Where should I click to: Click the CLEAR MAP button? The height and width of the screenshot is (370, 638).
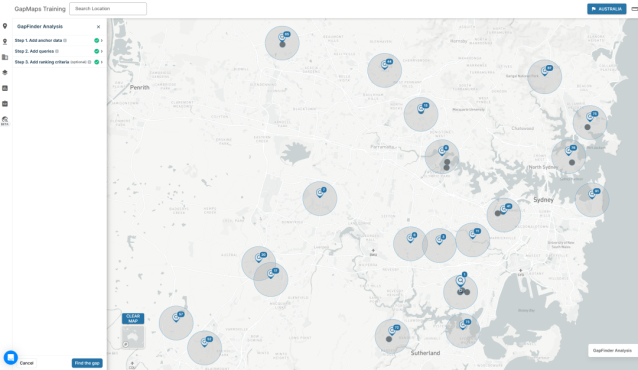pyautogui.click(x=133, y=318)
